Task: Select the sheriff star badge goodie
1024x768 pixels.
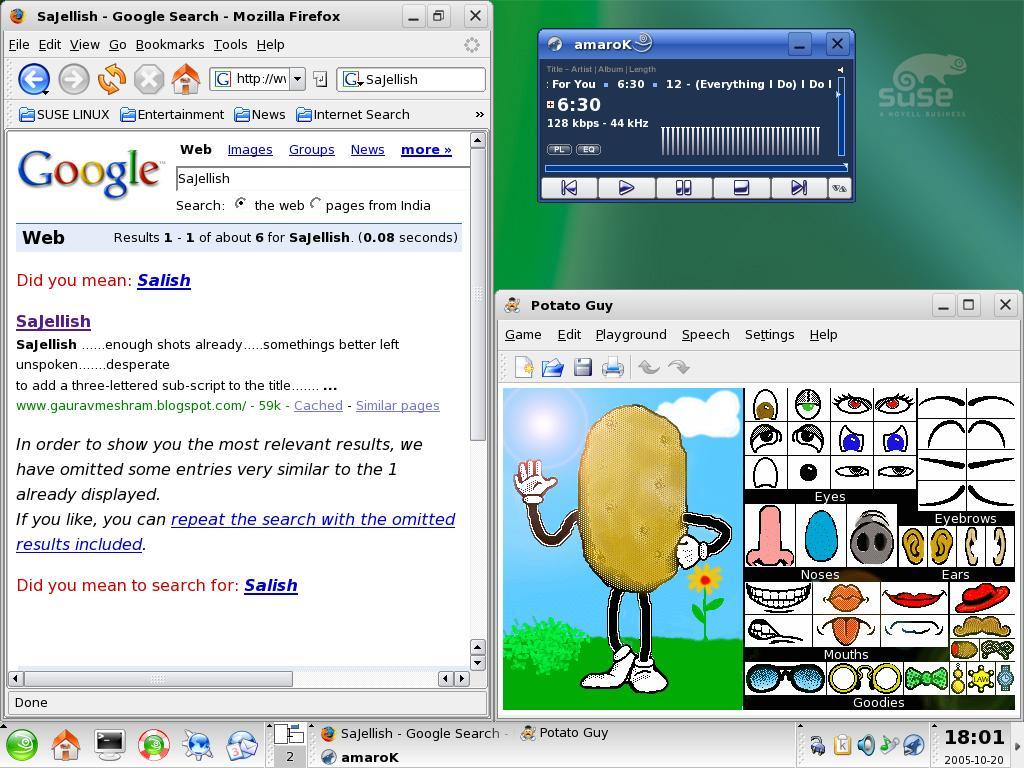Action: click(x=981, y=679)
